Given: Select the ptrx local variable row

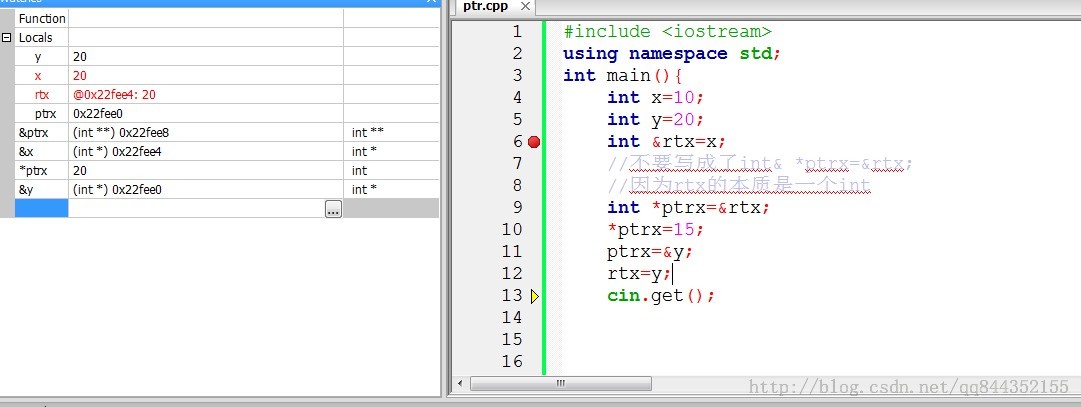Looking at the screenshot, I should (x=227, y=113).
